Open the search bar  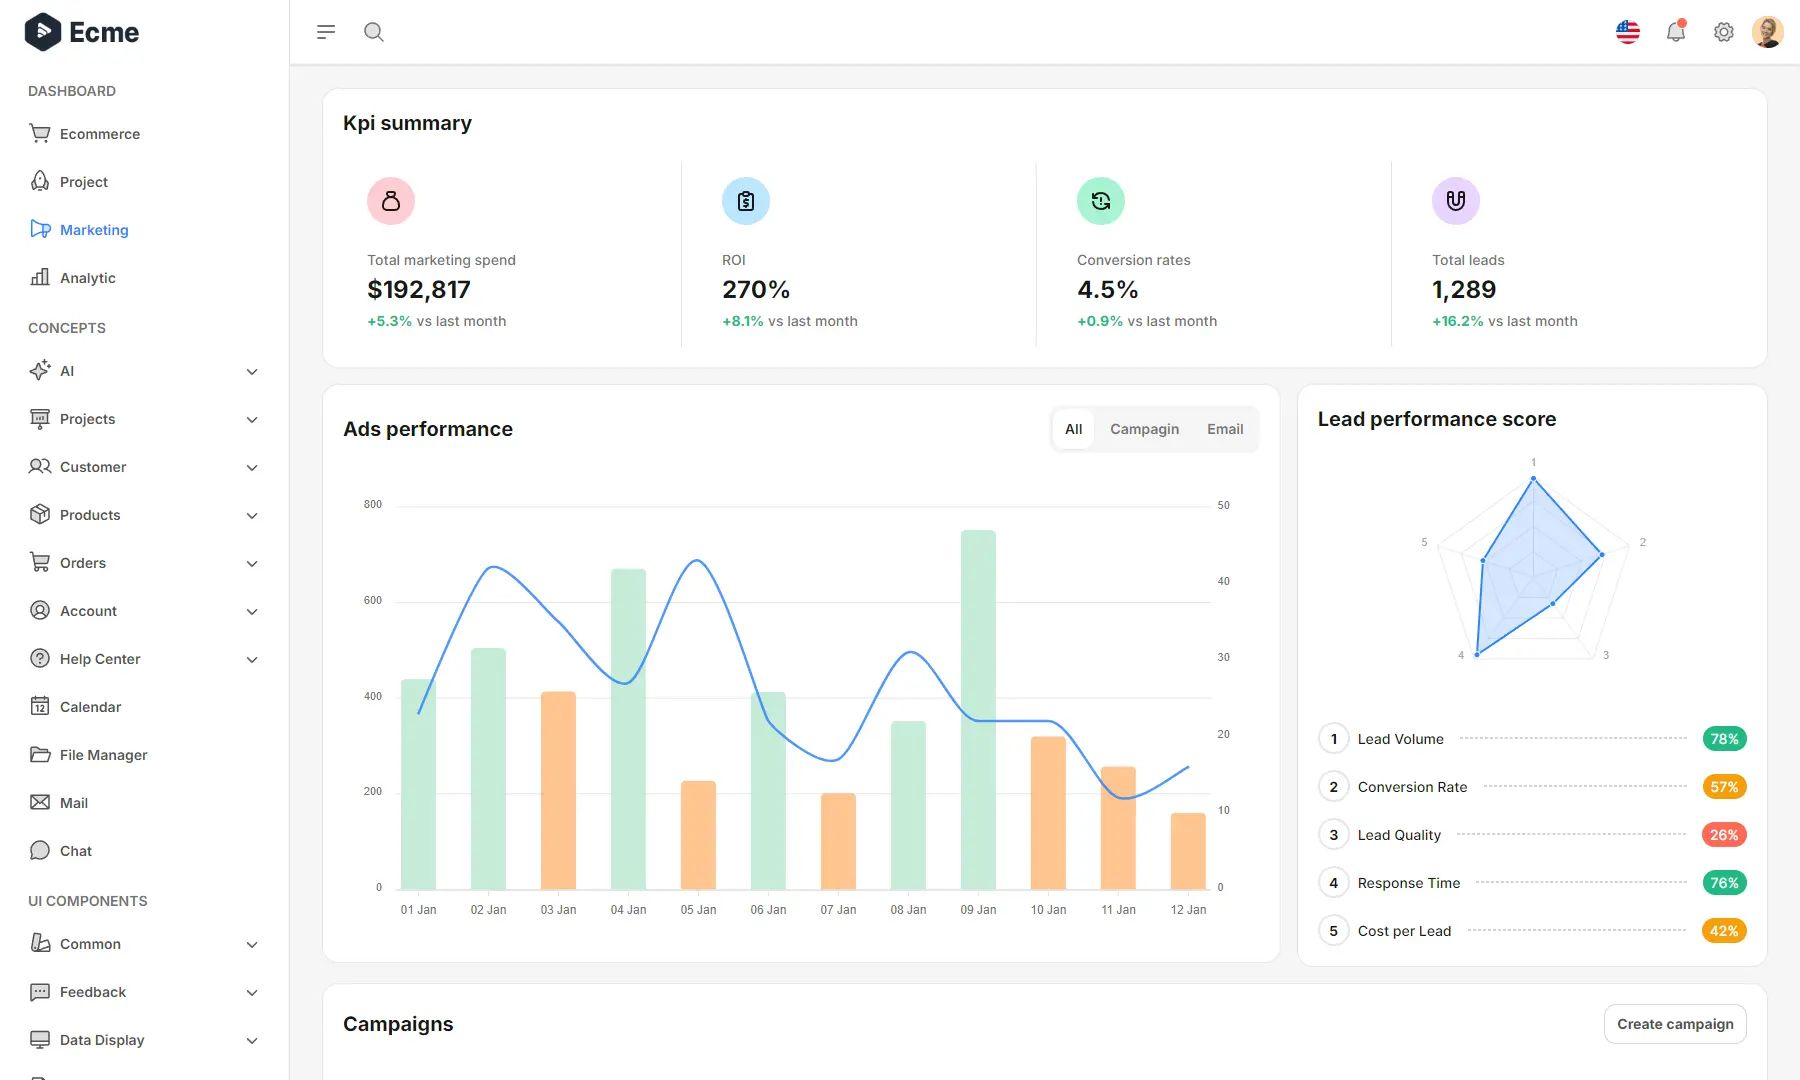point(374,31)
